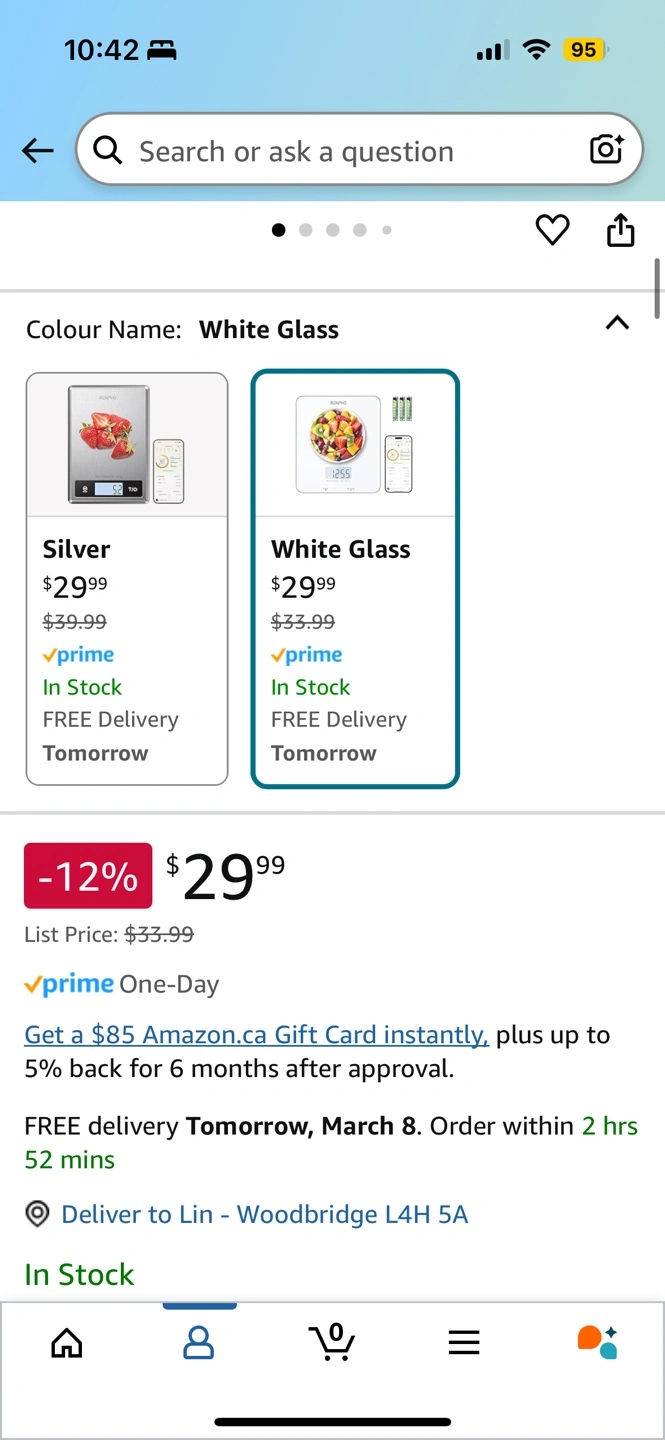Open the hamburger menu tab
The width and height of the screenshot is (665, 1440).
coord(464,1342)
